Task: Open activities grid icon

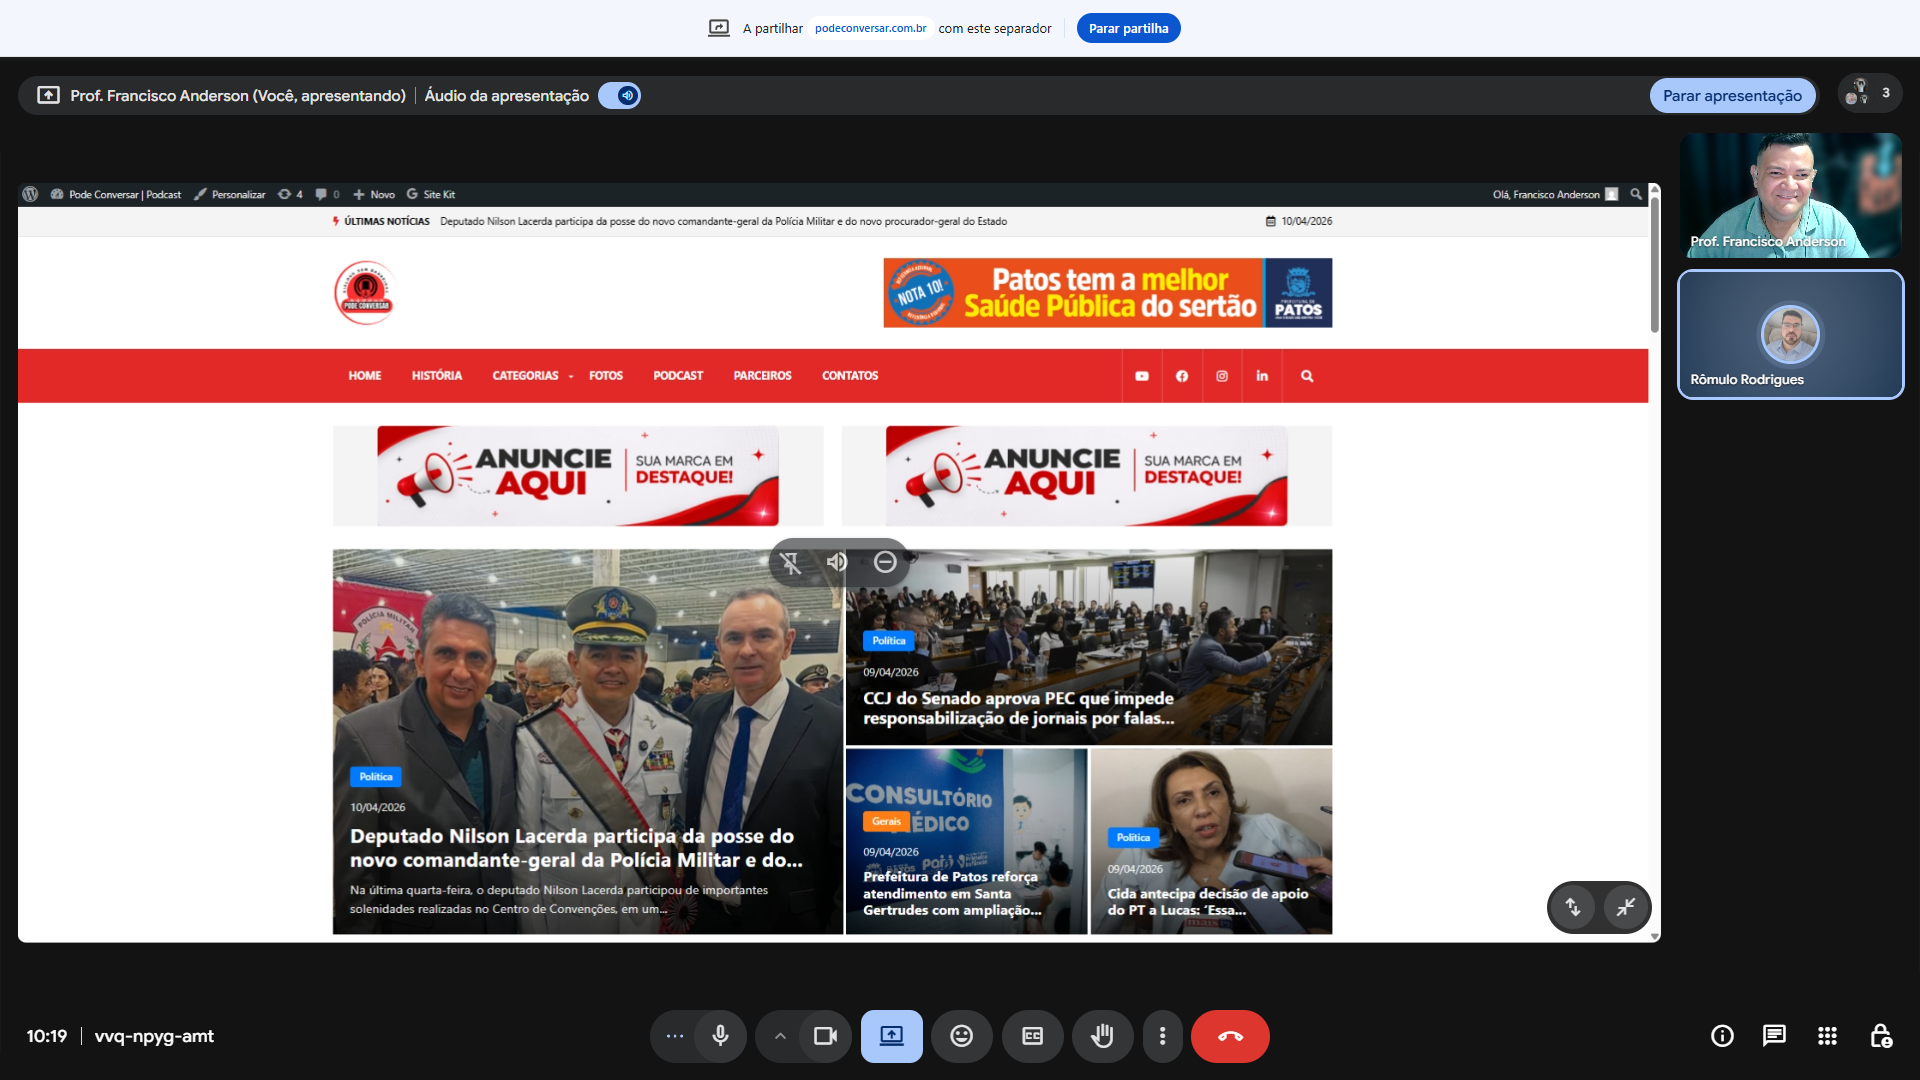Action: click(1827, 1036)
